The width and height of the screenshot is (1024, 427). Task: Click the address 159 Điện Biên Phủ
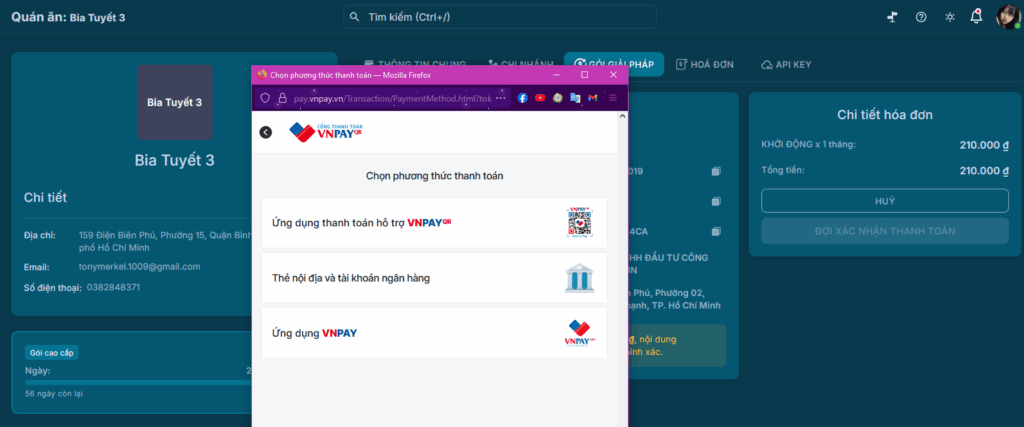(x=165, y=242)
